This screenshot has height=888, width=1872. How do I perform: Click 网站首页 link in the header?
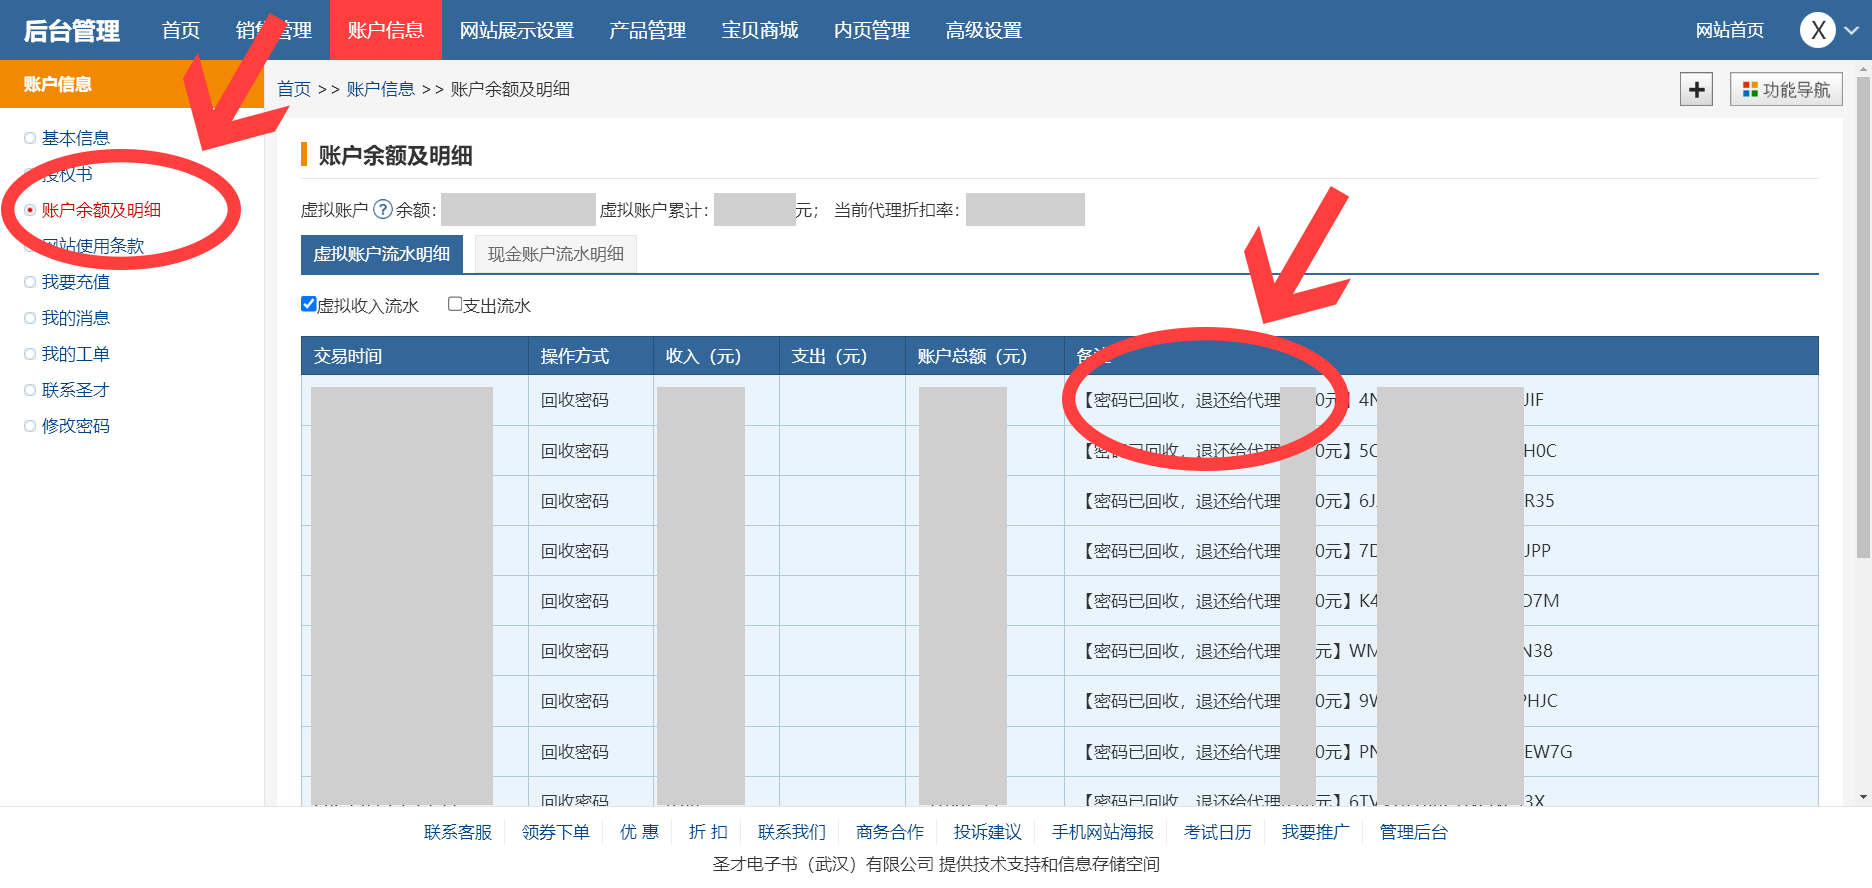(1729, 31)
